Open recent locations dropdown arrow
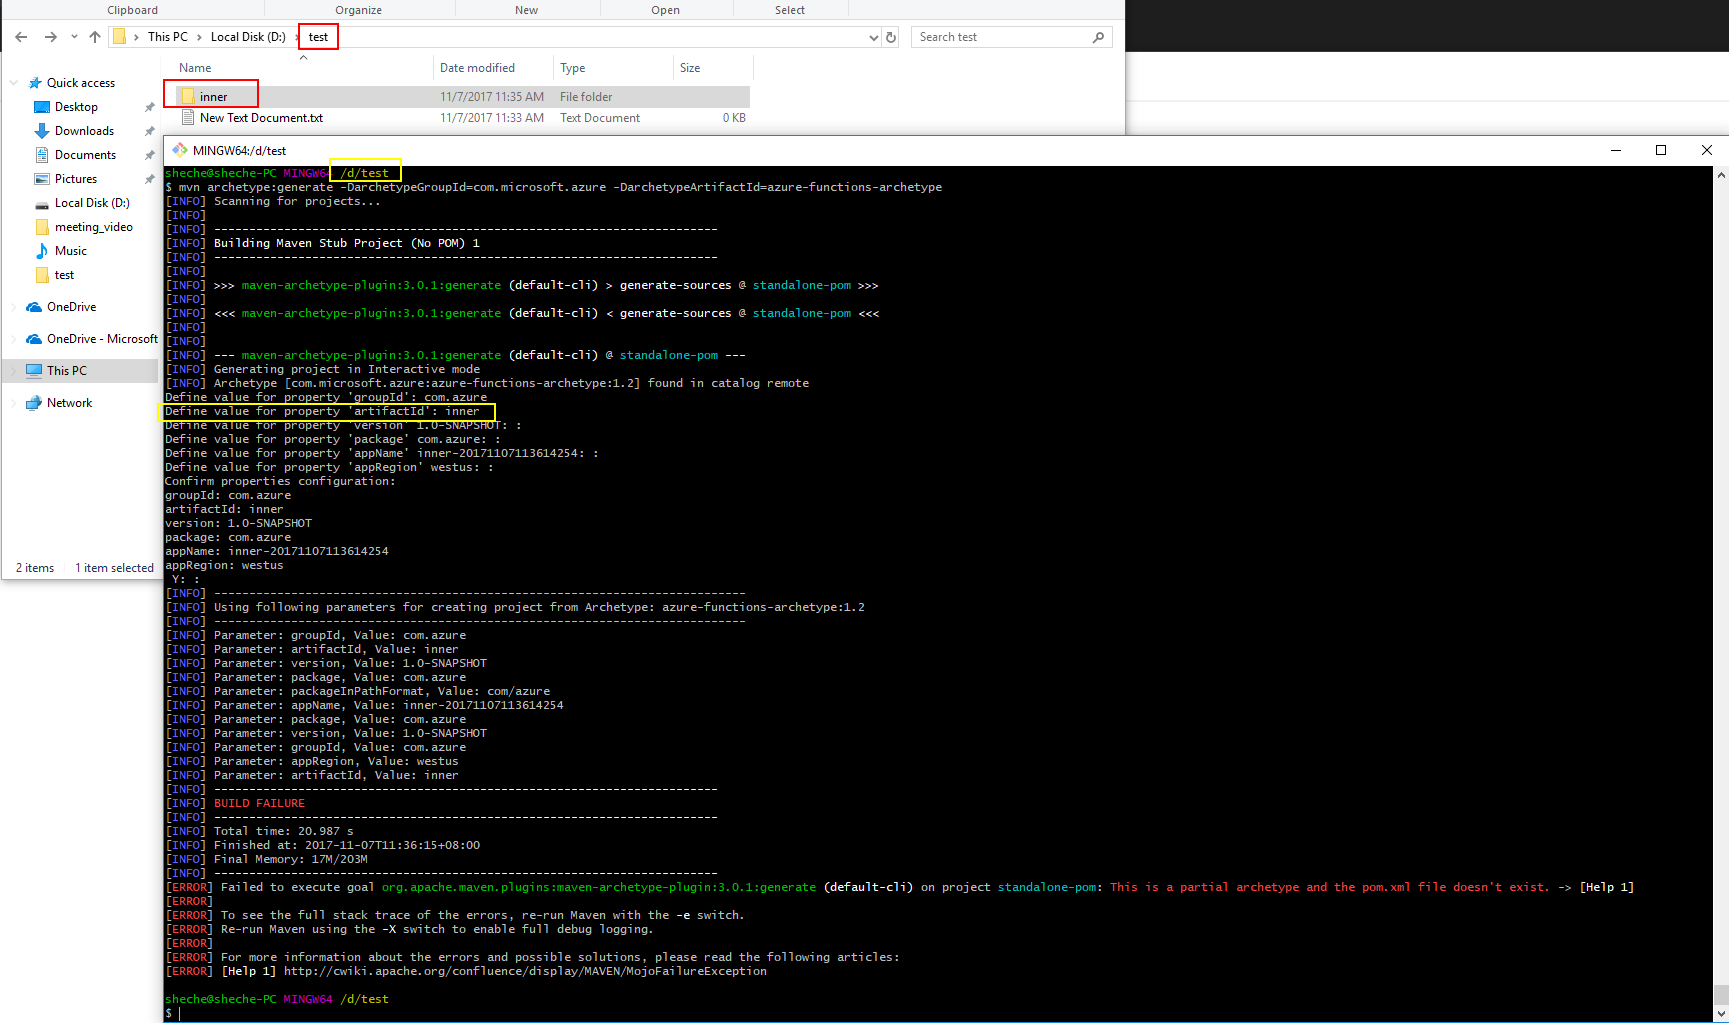1729x1023 pixels. click(74, 37)
